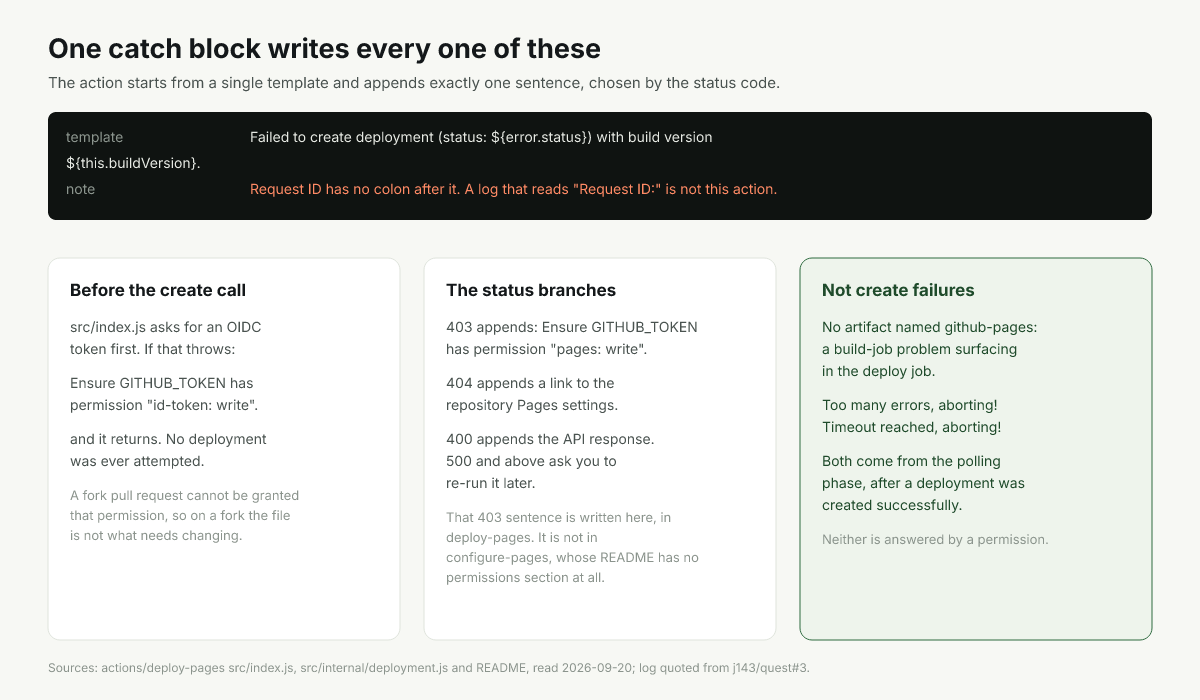Viewport: 1200px width, 700px height.
Task: Click the grey note "That 403 sentence is written here"
Action: point(572,547)
